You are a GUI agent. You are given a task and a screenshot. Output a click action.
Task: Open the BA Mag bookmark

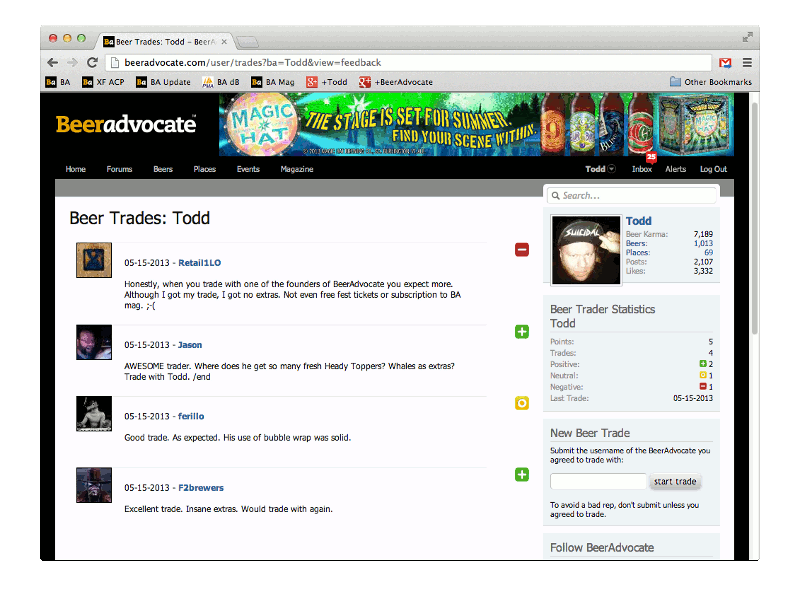(273, 82)
